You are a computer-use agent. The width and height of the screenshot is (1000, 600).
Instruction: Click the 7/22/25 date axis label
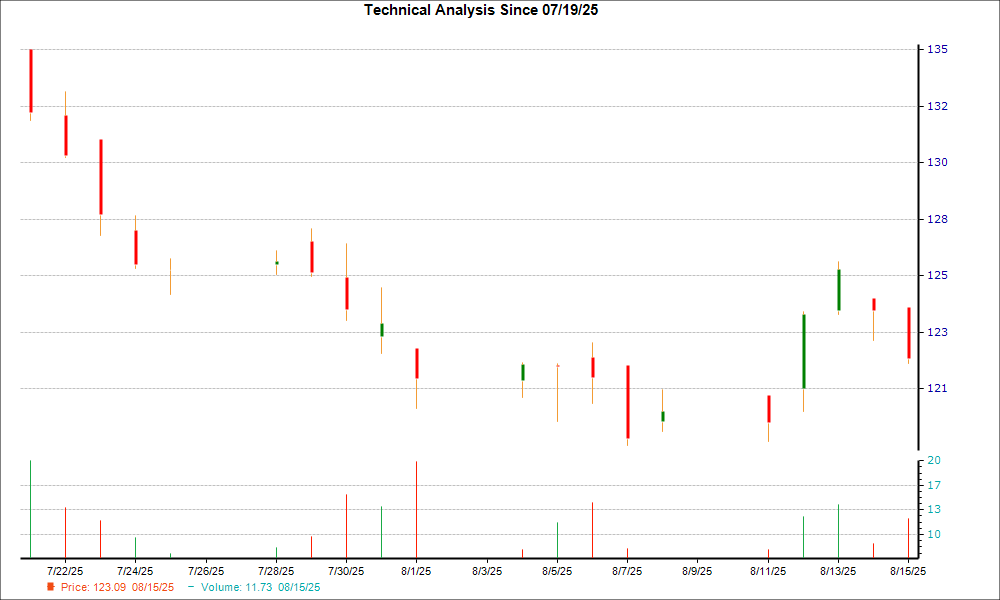(65, 571)
